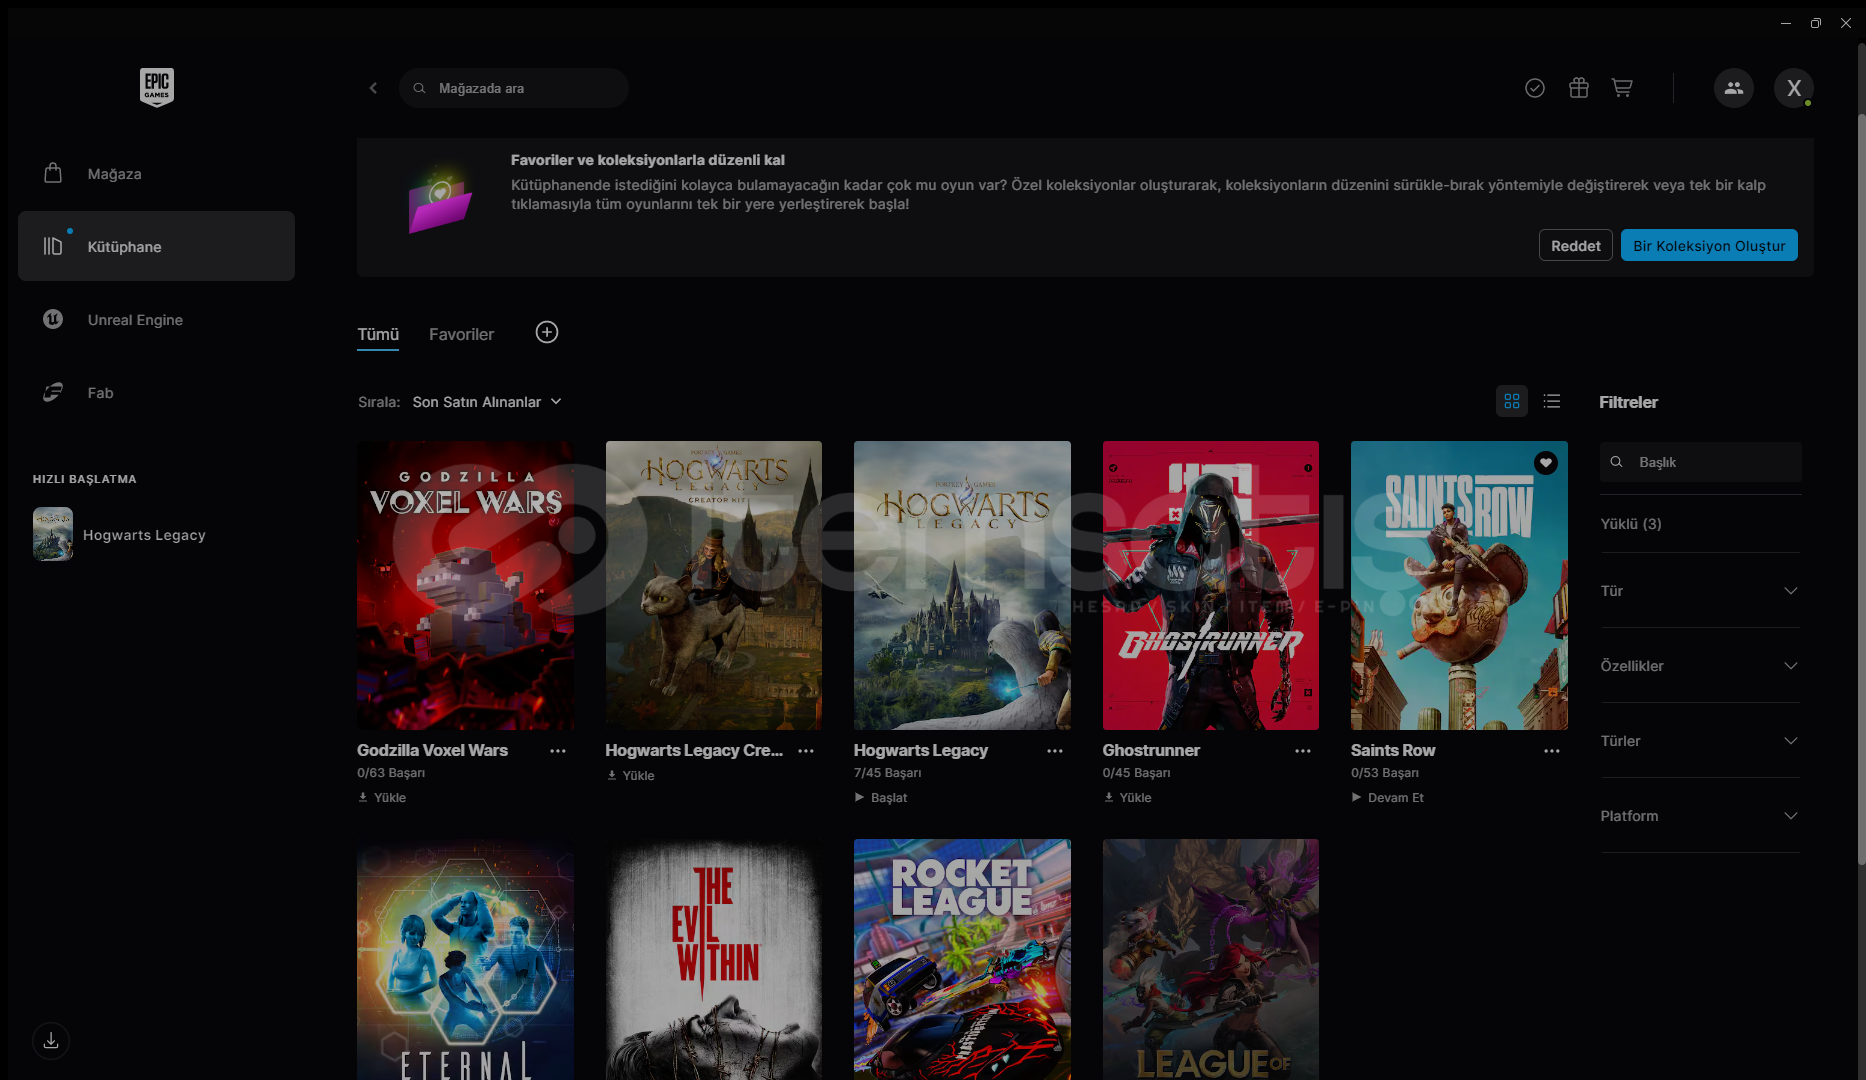Click the Bir Koleksiyon Oluştur button

pyautogui.click(x=1709, y=246)
